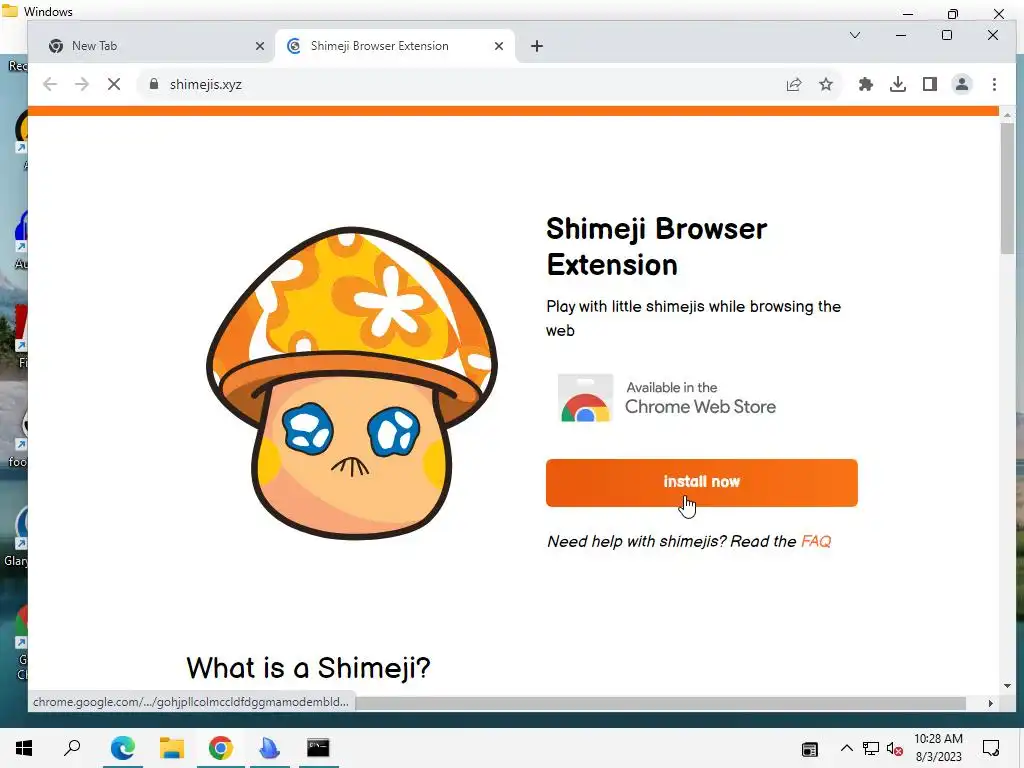Open the Chrome profile avatar
The height and width of the screenshot is (768, 1024).
pos(962,84)
